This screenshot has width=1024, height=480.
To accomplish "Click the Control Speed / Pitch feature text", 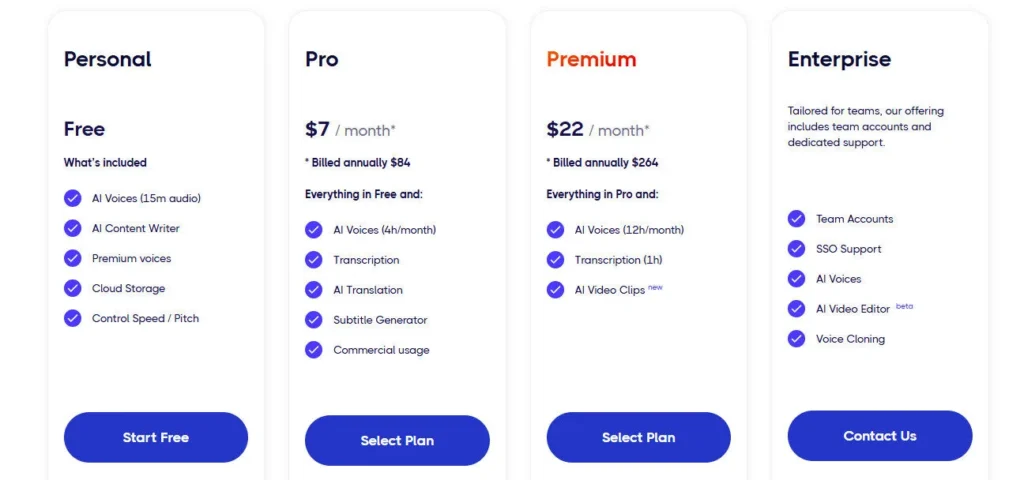I will tap(145, 318).
